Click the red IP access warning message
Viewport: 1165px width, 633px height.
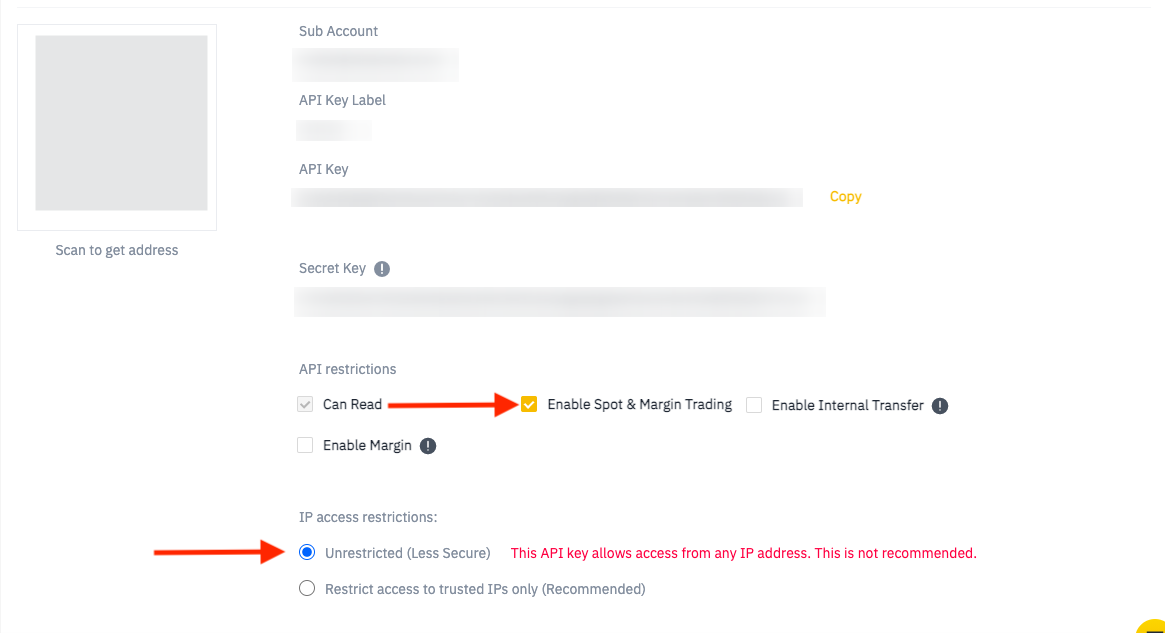click(743, 553)
